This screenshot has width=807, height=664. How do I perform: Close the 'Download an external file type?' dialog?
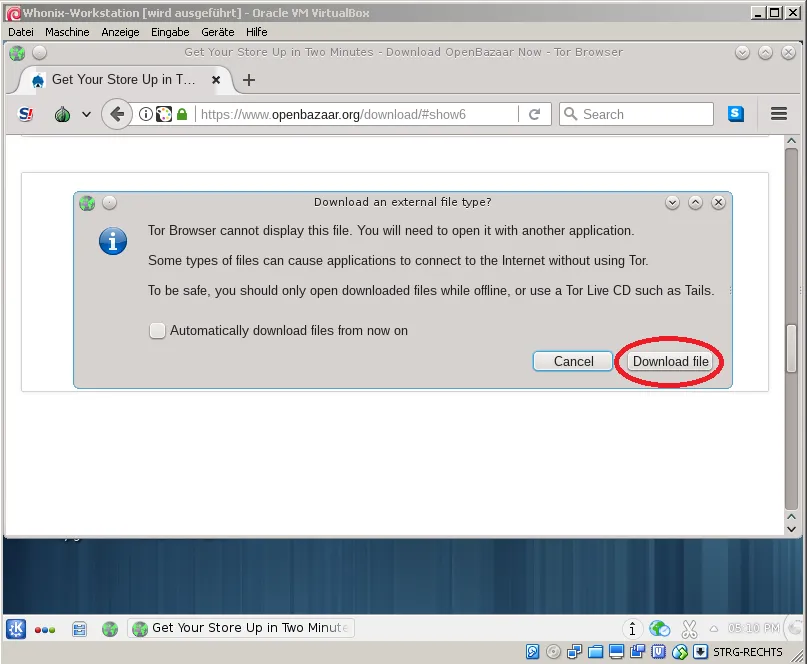pyautogui.click(x=718, y=203)
